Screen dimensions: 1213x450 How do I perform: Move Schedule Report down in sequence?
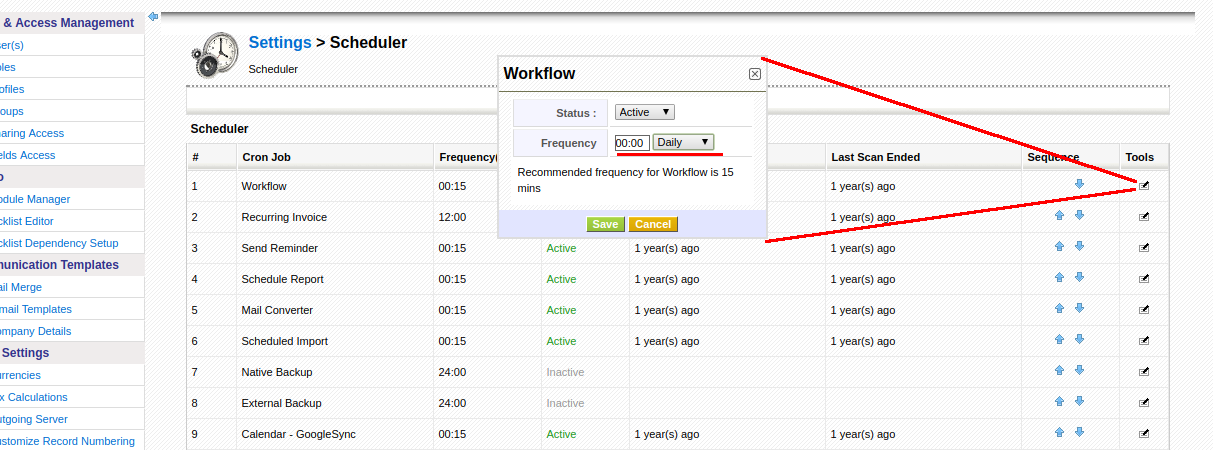point(1079,278)
